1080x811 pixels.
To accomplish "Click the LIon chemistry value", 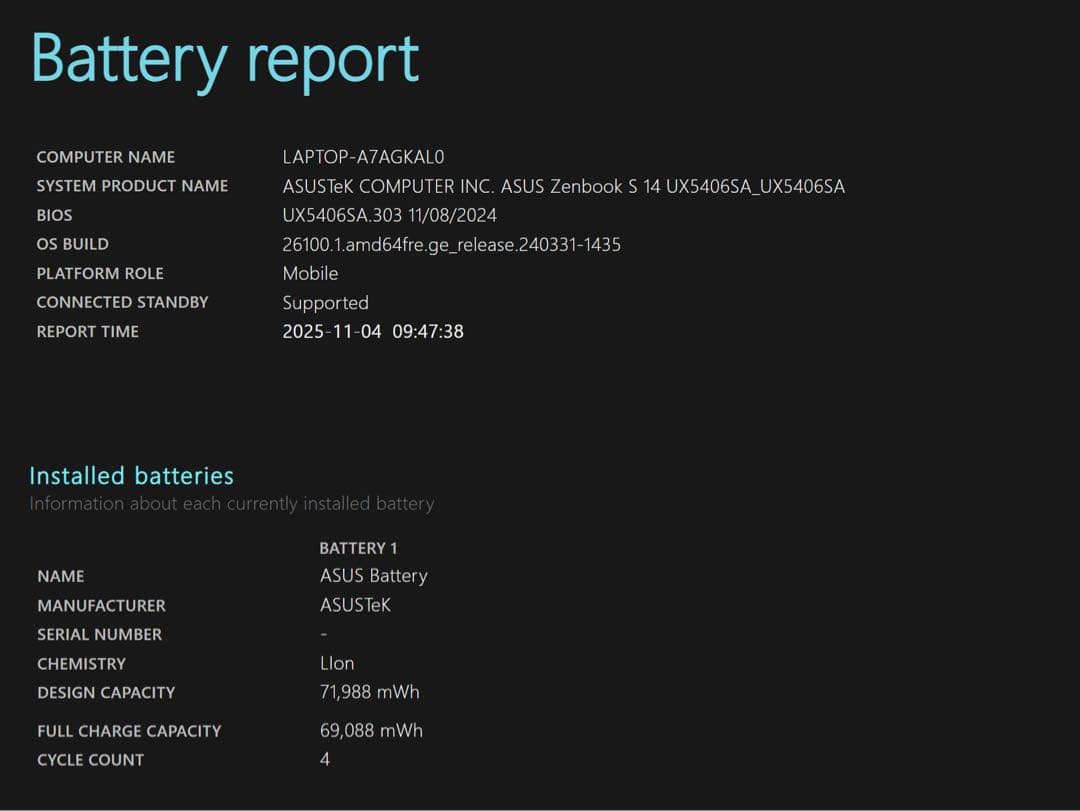I will pos(337,663).
